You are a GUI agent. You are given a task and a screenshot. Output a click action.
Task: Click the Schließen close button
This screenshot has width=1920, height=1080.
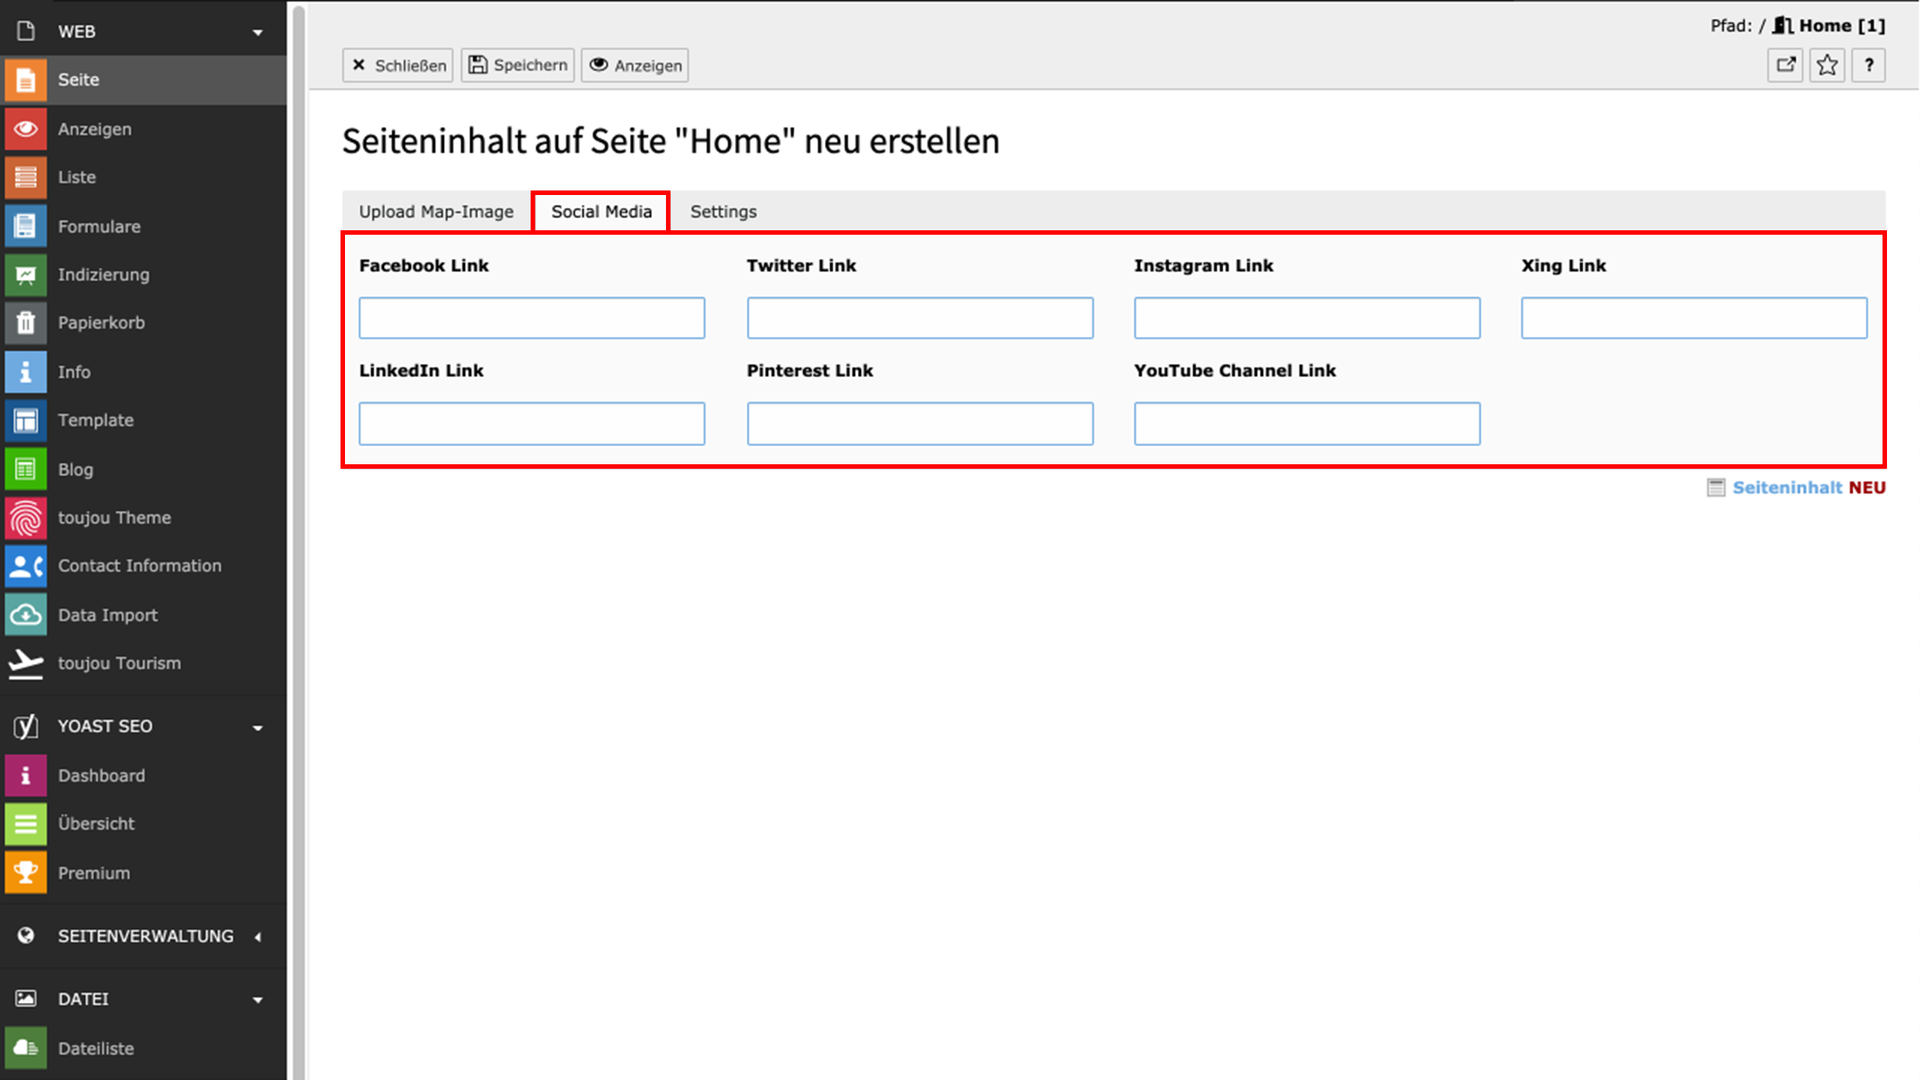click(x=398, y=66)
